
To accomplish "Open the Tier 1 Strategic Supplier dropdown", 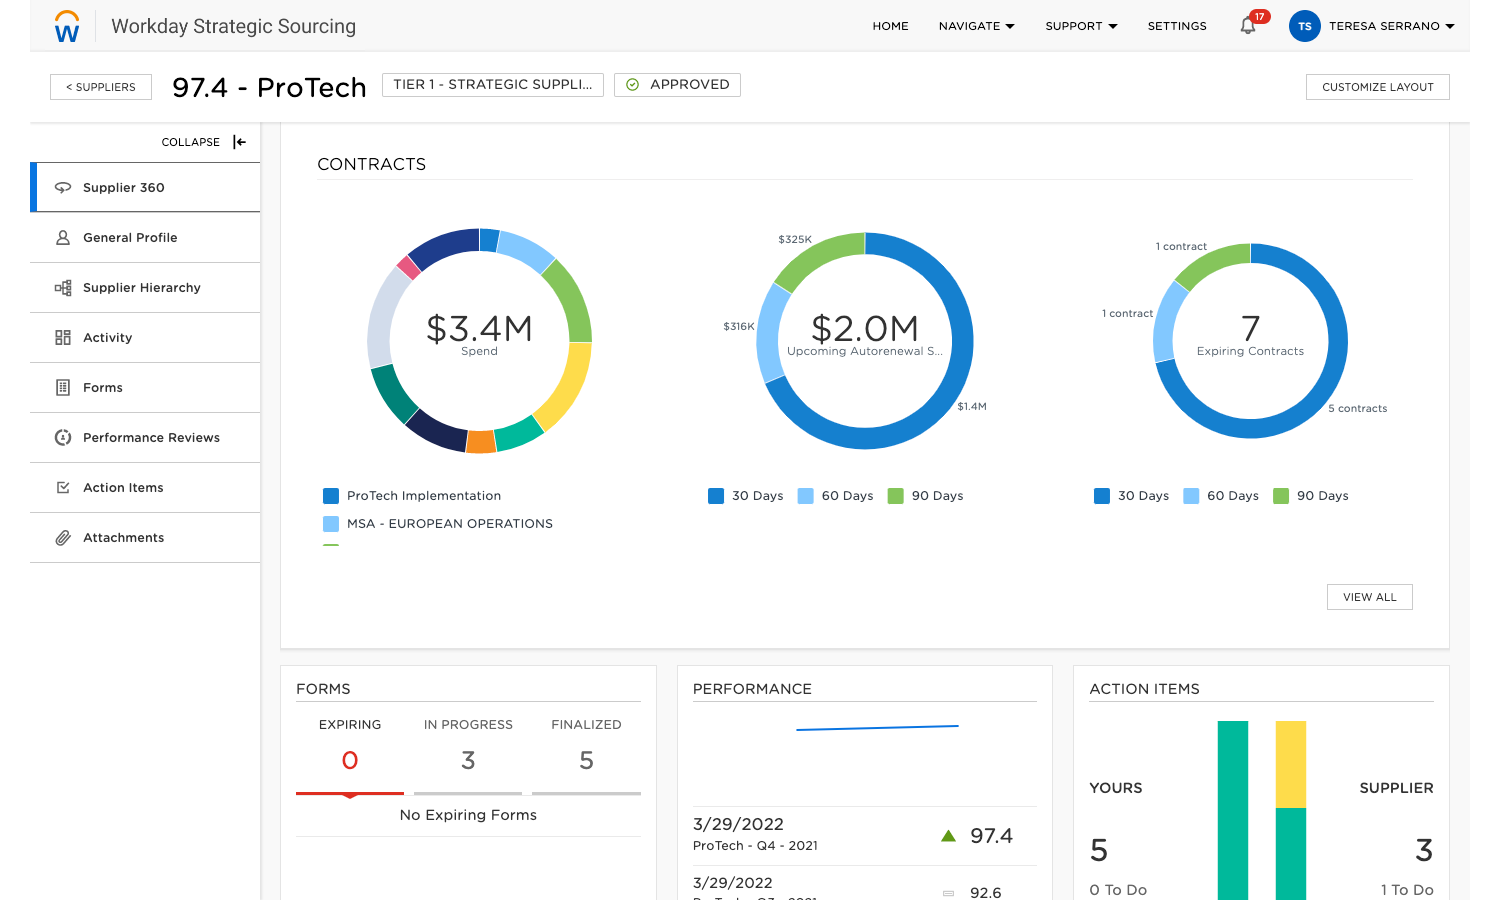I will pos(493,85).
